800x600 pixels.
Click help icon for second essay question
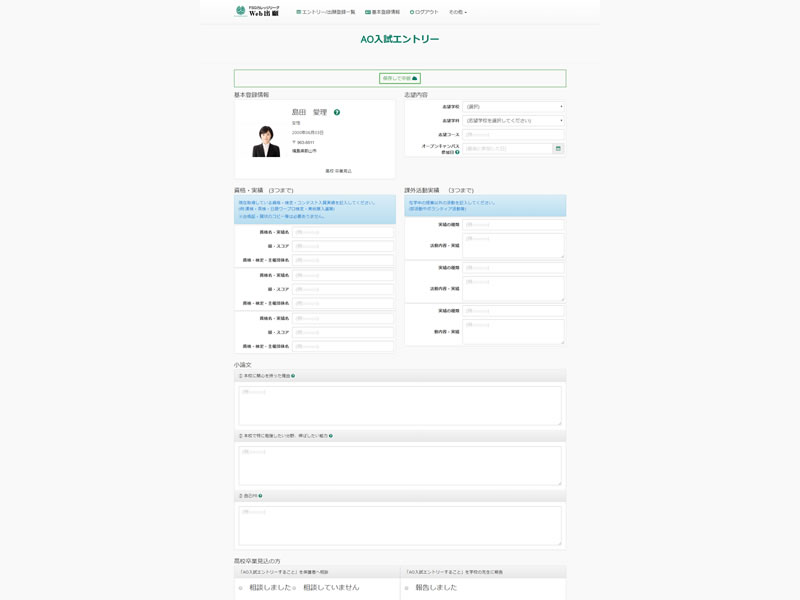(330, 436)
